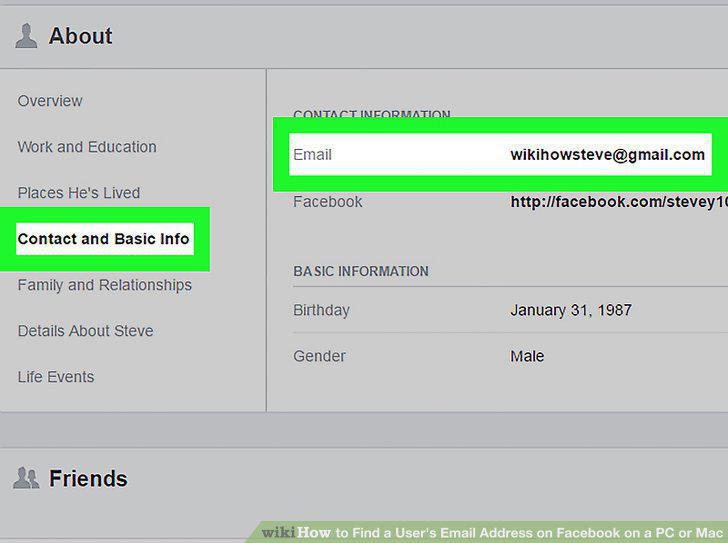The width and height of the screenshot is (728, 543).
Task: Click the Friends two-people icon
Action: coord(26,478)
